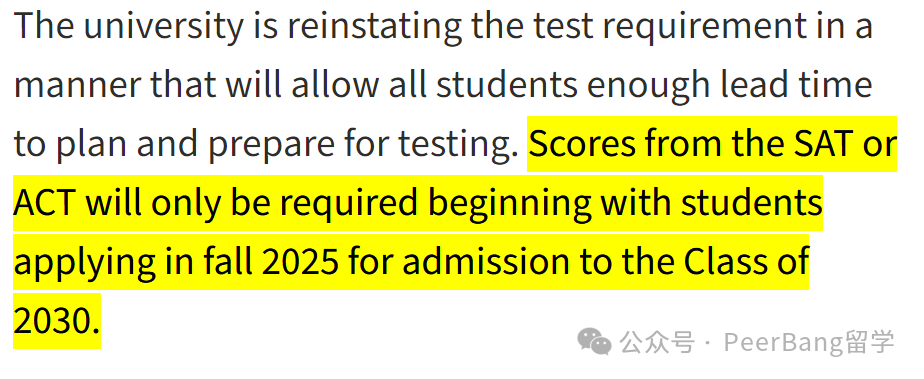Image resolution: width=924 pixels, height=379 pixels.
Task: Click the 公众号 watermark label
Action: pyautogui.click(x=657, y=342)
